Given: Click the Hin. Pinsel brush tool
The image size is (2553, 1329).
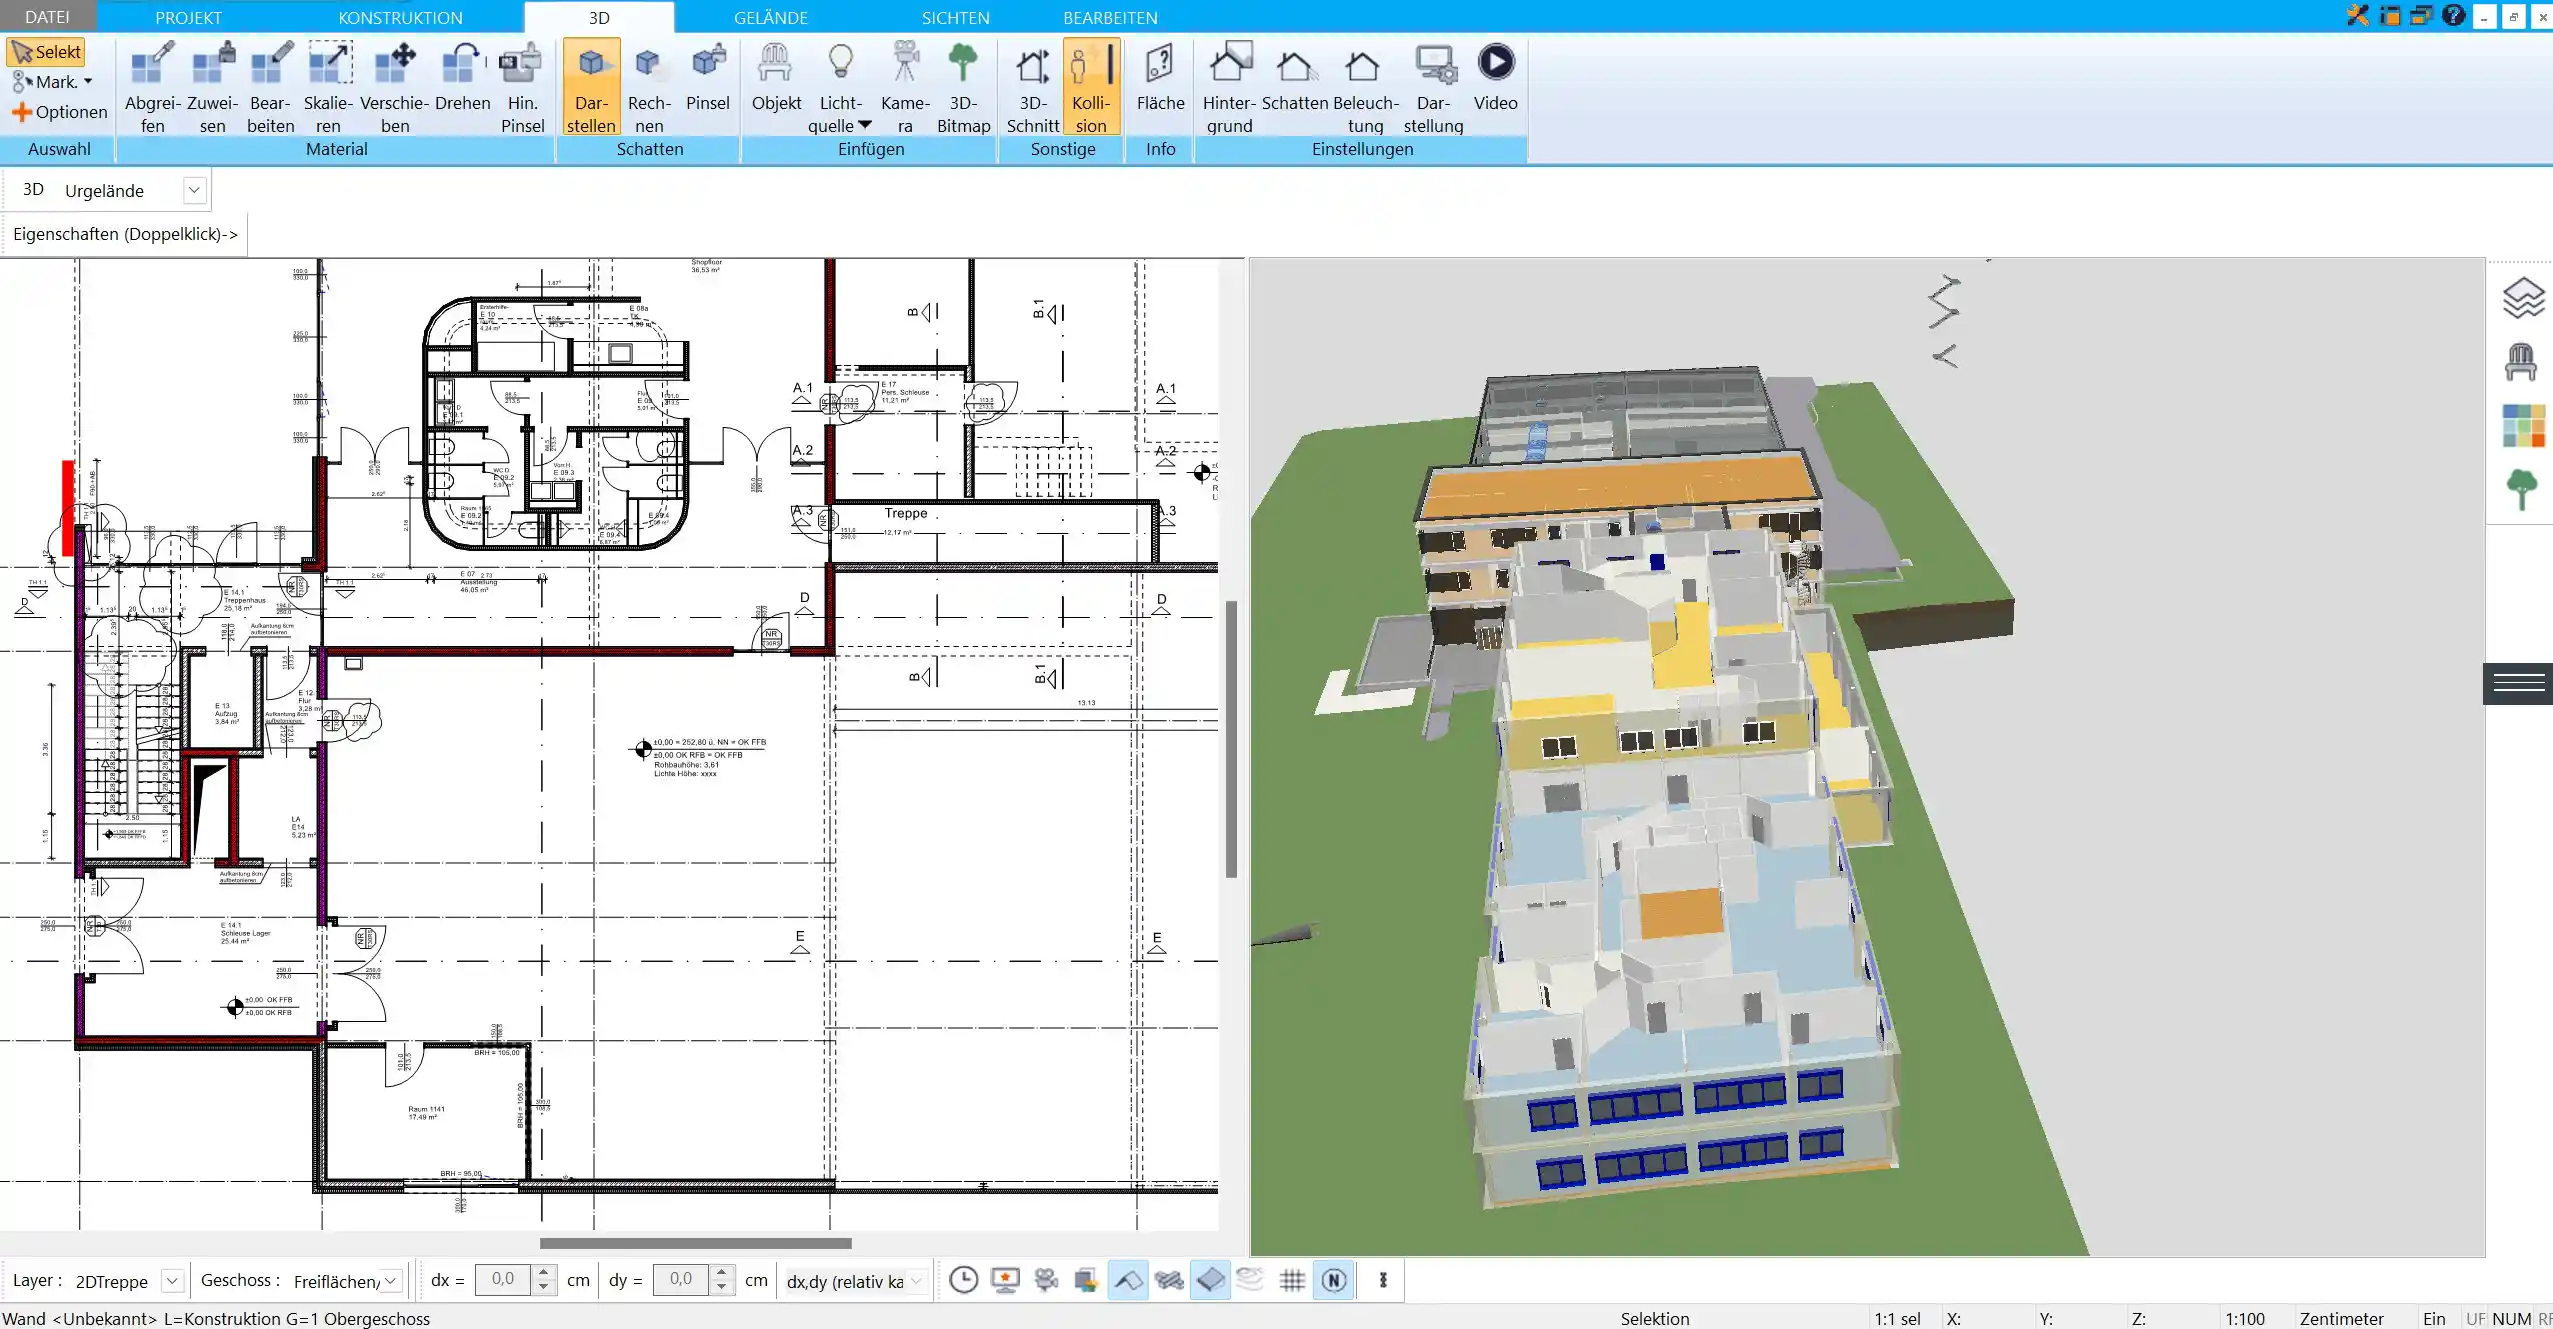Looking at the screenshot, I should point(522,87).
